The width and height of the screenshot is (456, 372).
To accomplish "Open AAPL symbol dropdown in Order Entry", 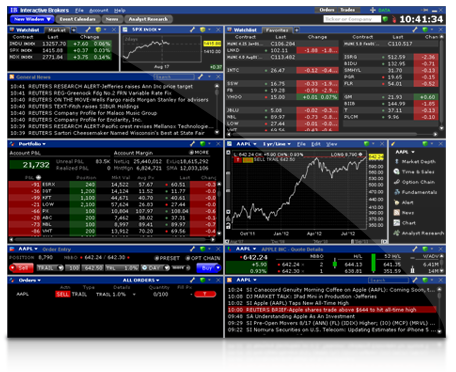I will point(28,249).
